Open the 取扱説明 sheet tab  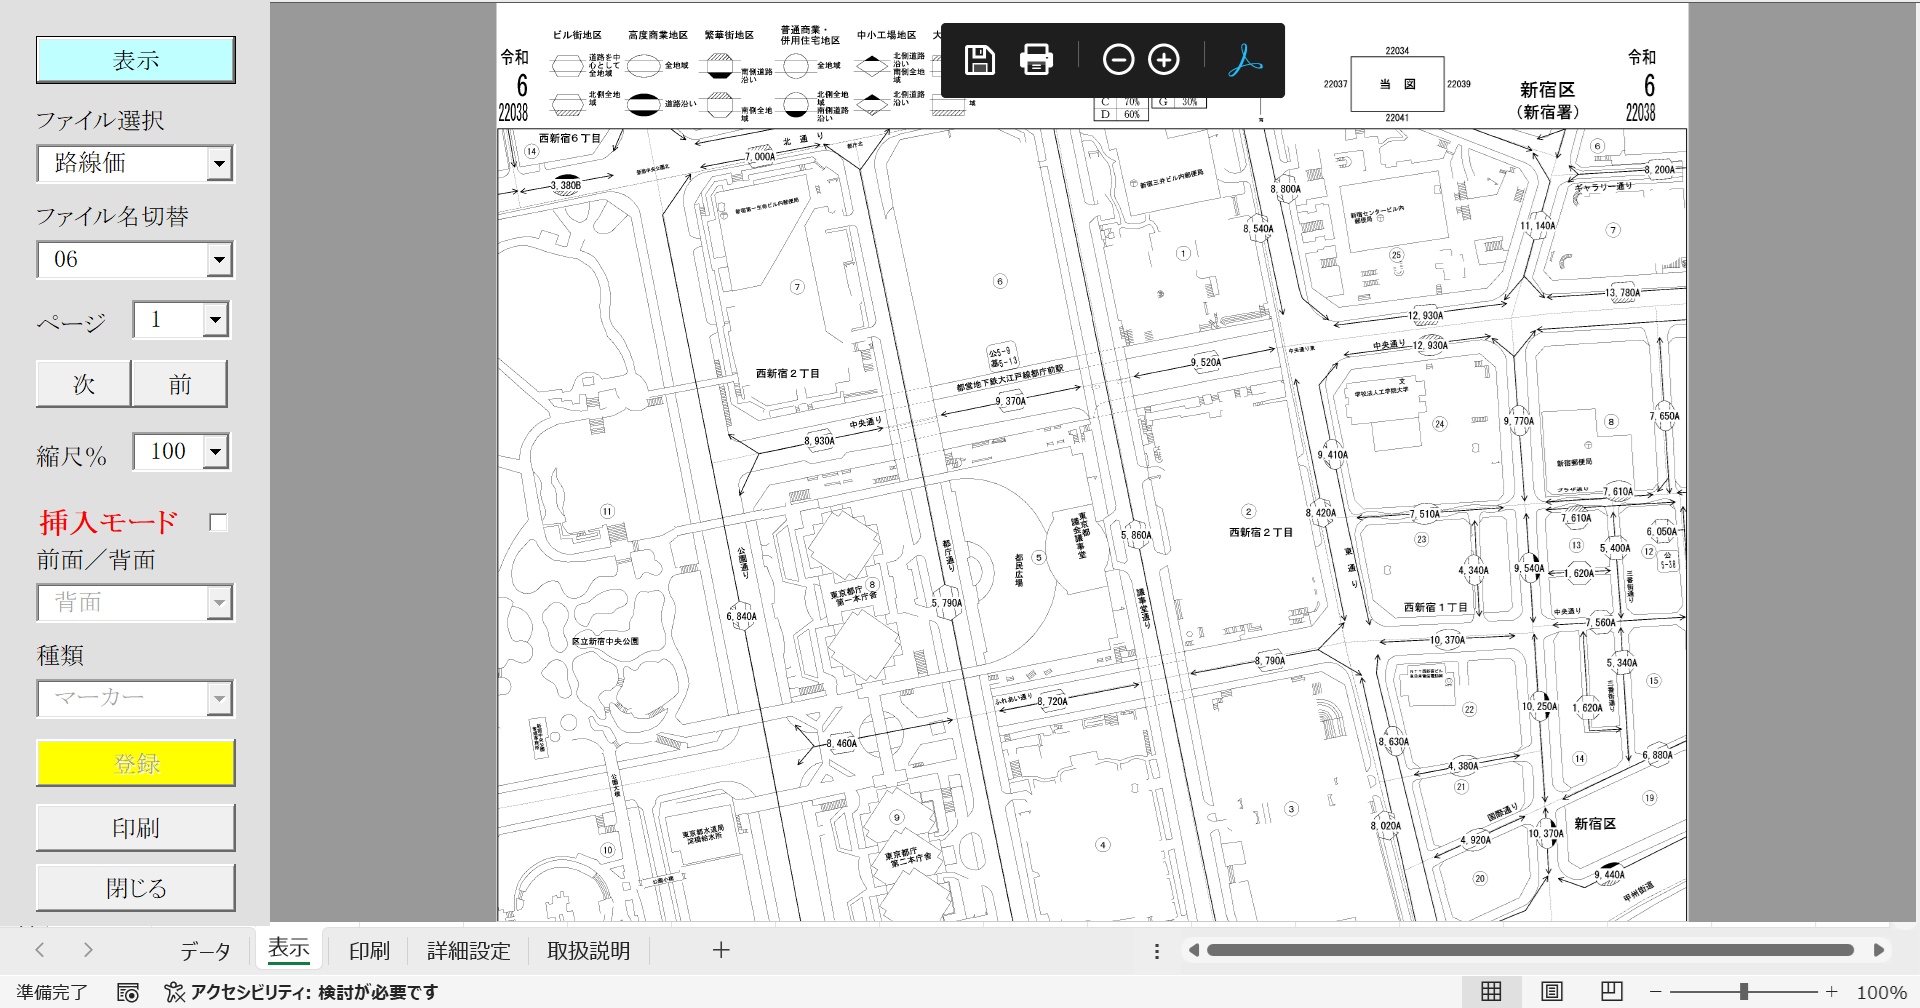tap(588, 951)
